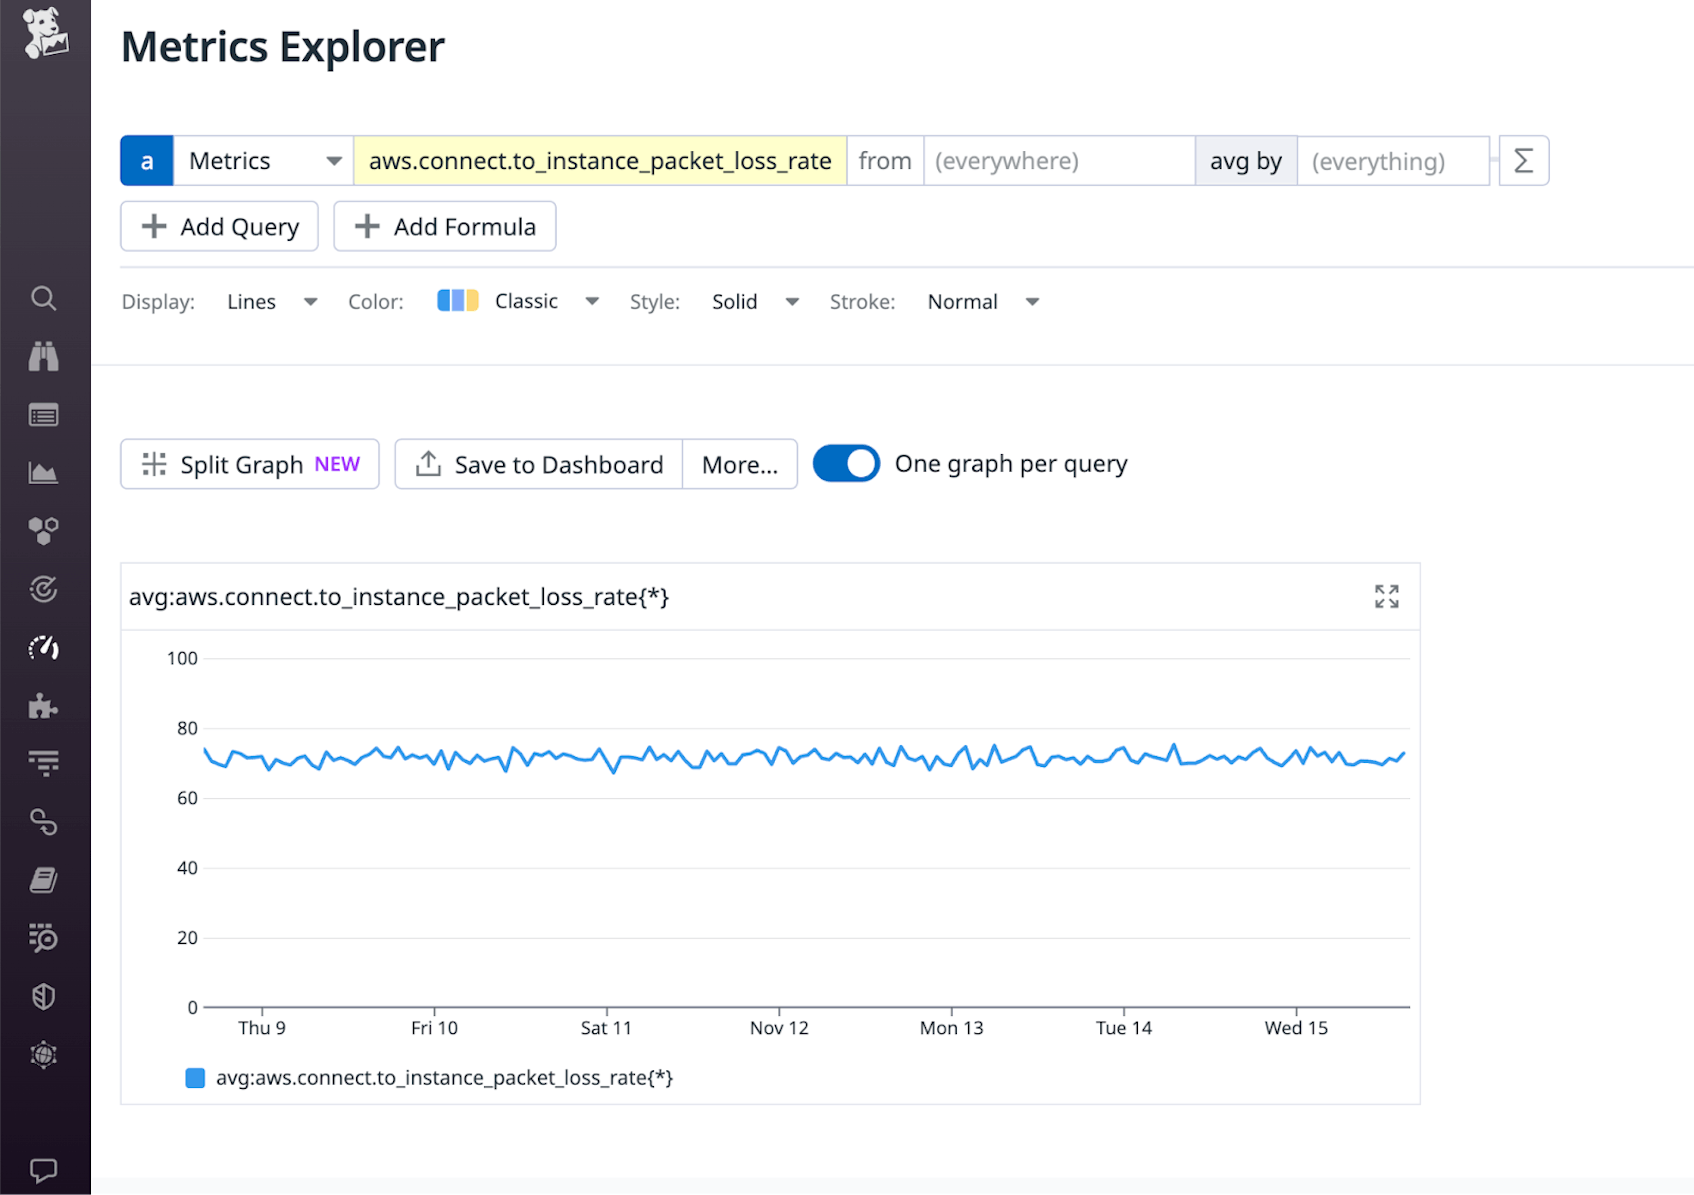Open the sigma summary icon beside query

1523,160
